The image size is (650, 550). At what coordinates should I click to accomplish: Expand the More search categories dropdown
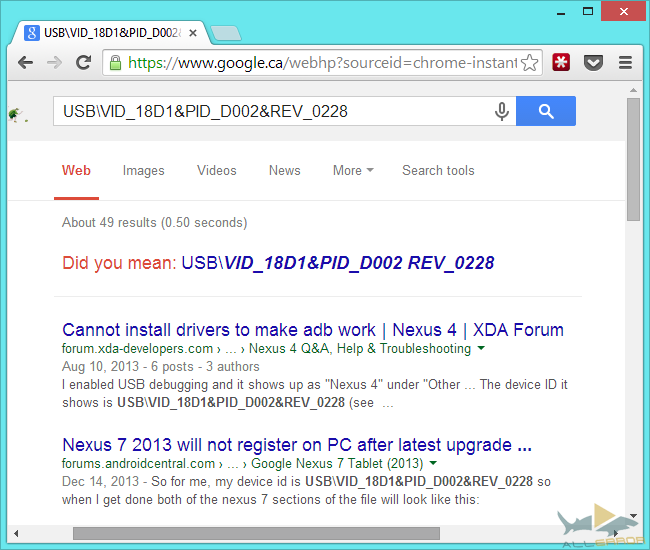pyautogui.click(x=353, y=170)
